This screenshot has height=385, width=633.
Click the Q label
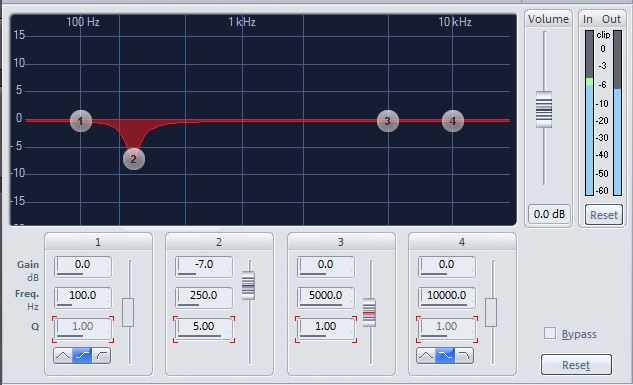click(x=35, y=326)
